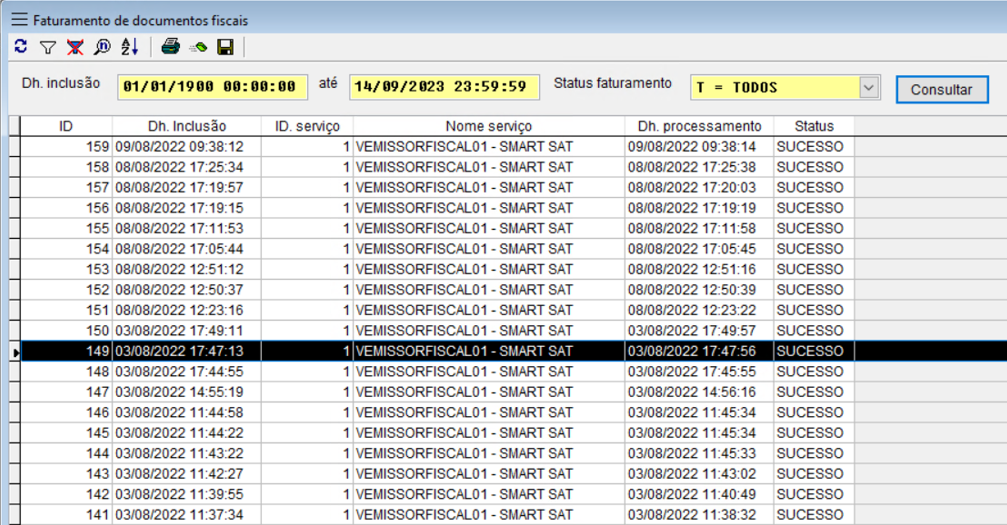This screenshot has height=525, width=1007.
Task: Expand the Status faturamento dropdown
Action: coord(868,88)
